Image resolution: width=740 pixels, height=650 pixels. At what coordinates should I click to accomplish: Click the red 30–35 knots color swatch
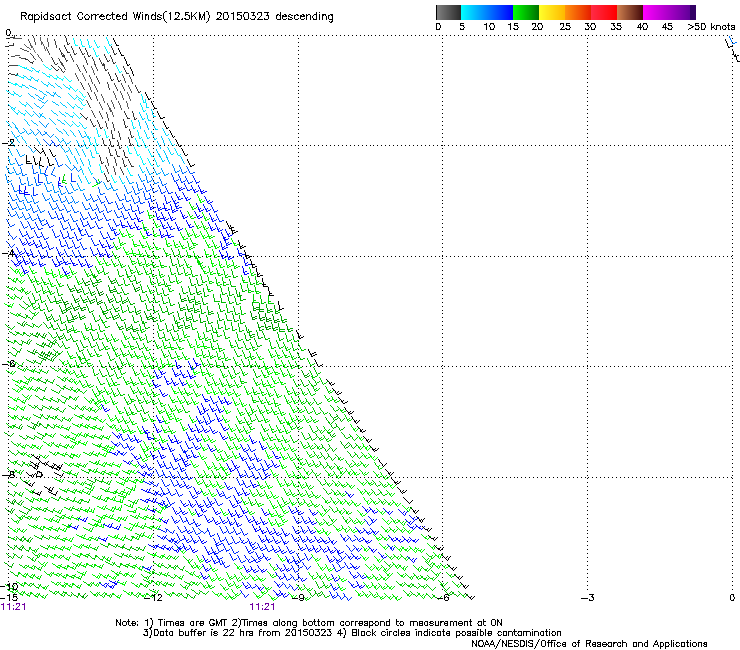coord(604,12)
